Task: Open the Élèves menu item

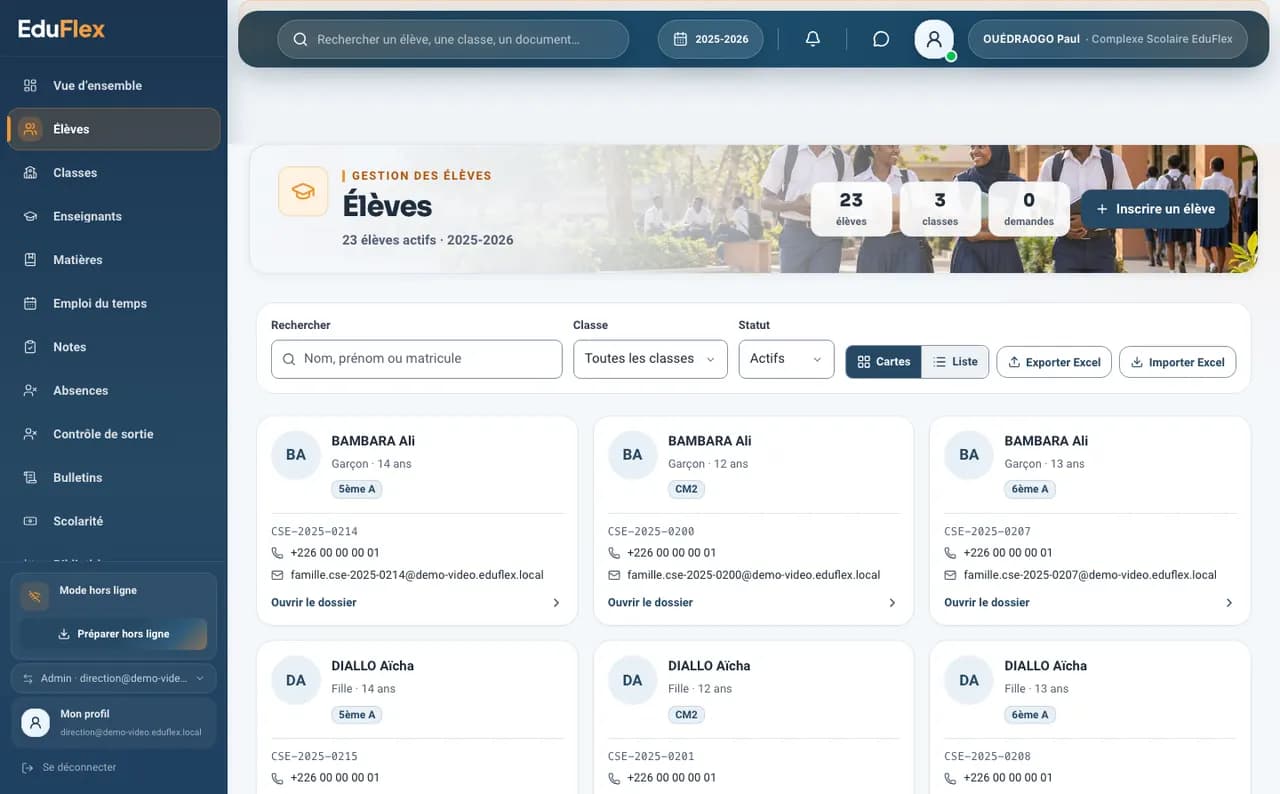Action: click(x=114, y=129)
